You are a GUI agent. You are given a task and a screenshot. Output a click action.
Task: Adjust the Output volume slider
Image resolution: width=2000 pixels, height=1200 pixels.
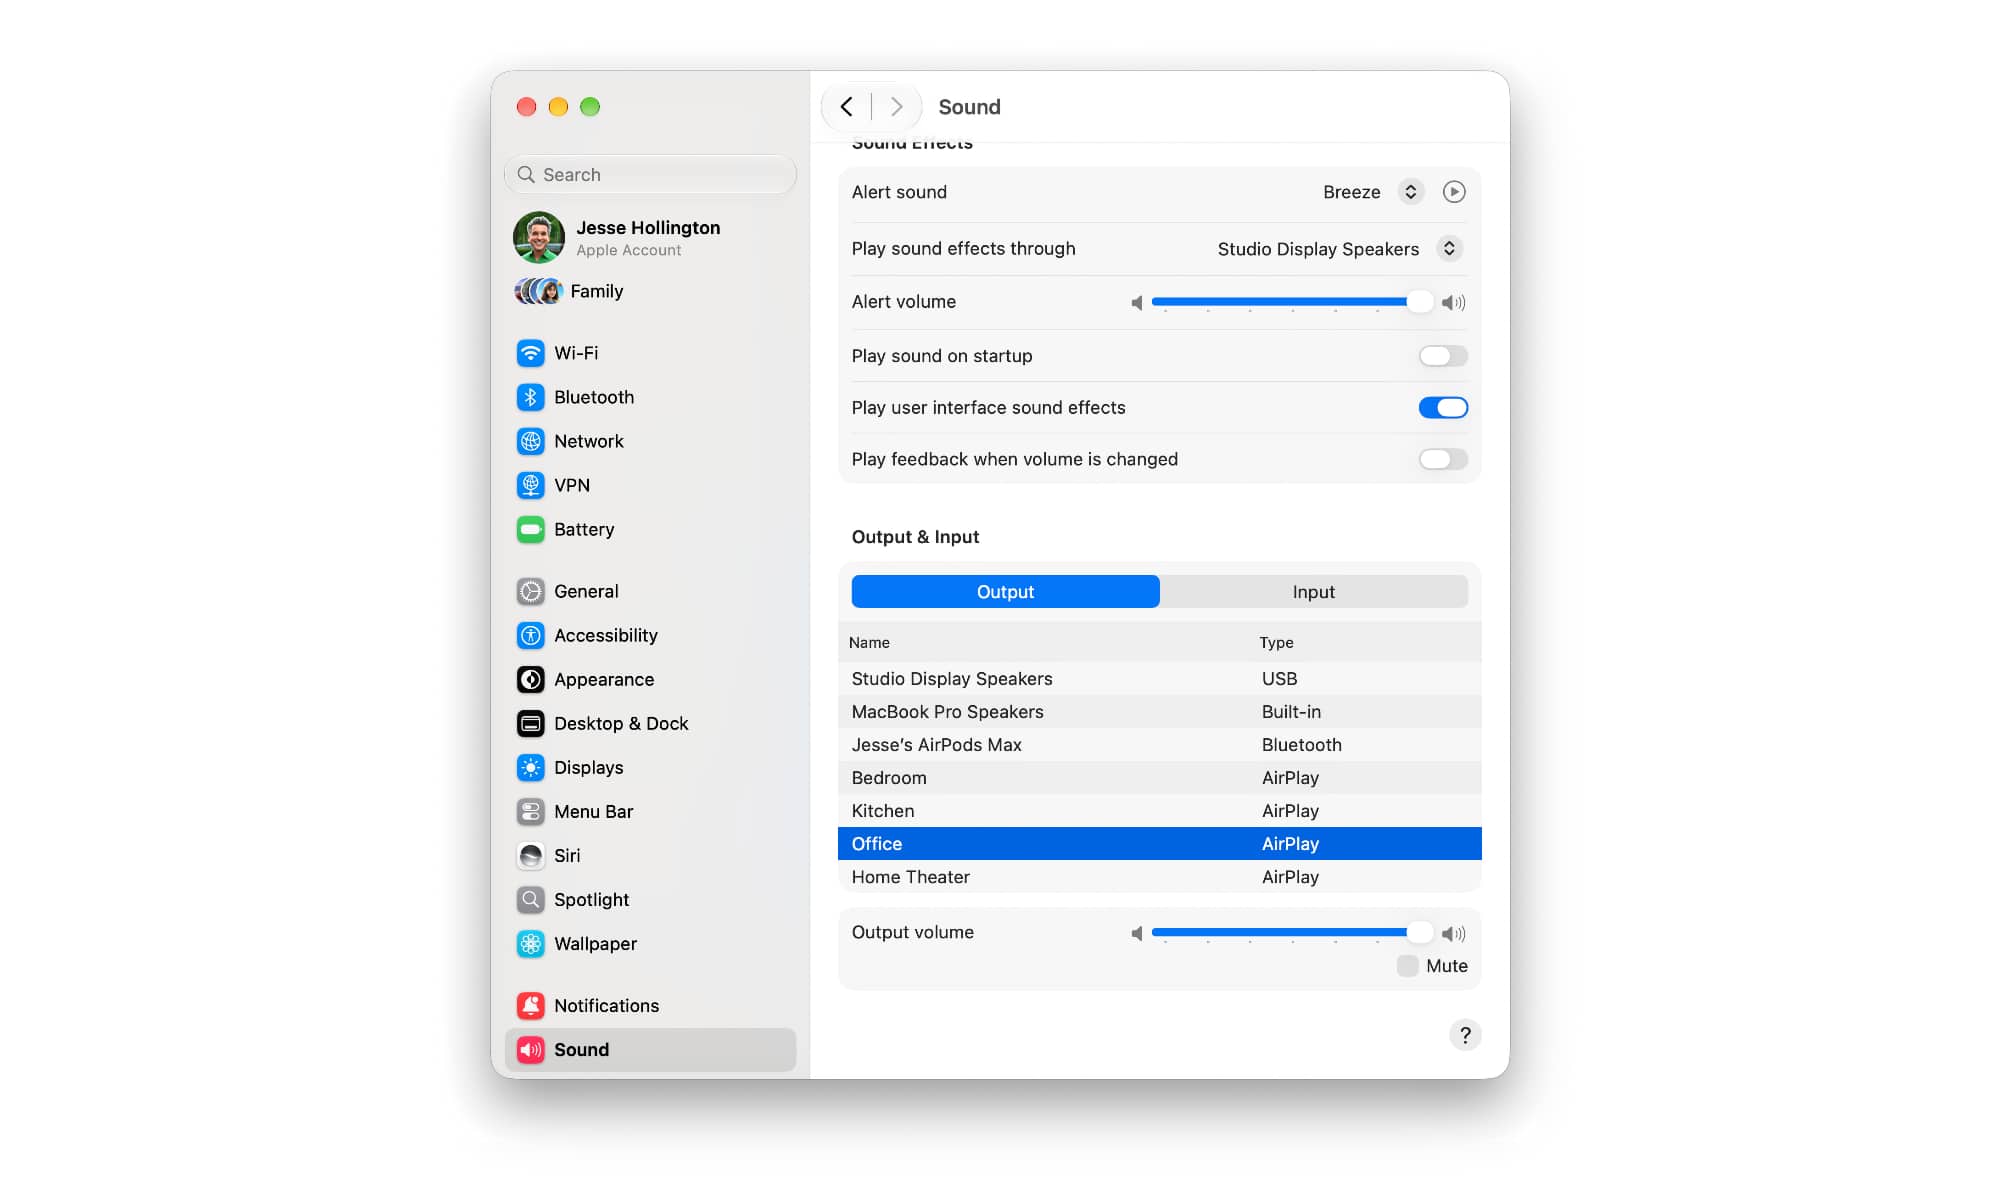point(1291,933)
